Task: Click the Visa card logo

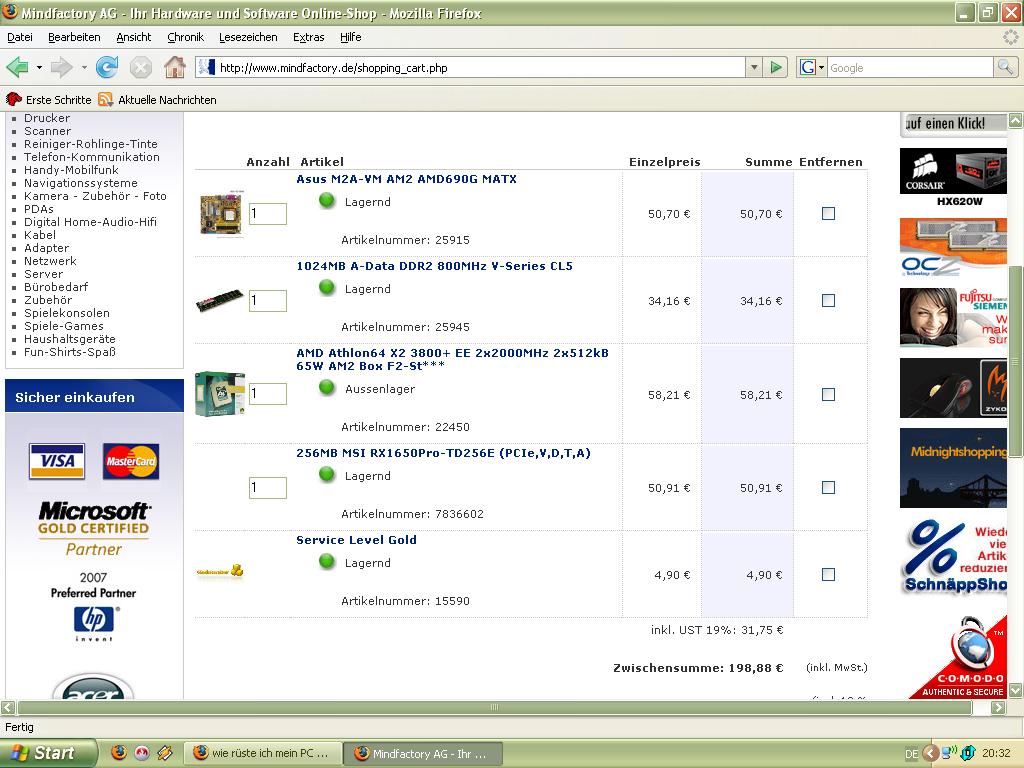Action: (57, 461)
